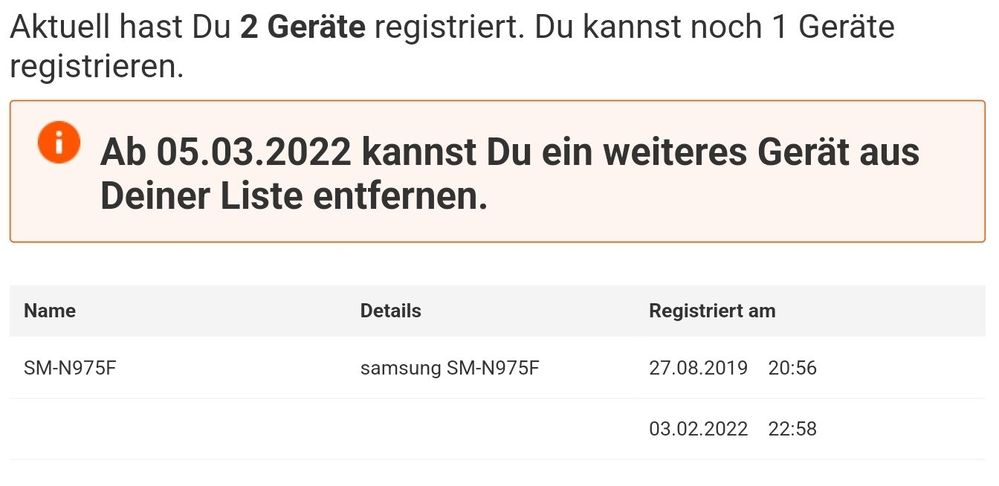The image size is (999, 486).
Task: Click the word "registrieren." in the intro
Action: point(97,68)
